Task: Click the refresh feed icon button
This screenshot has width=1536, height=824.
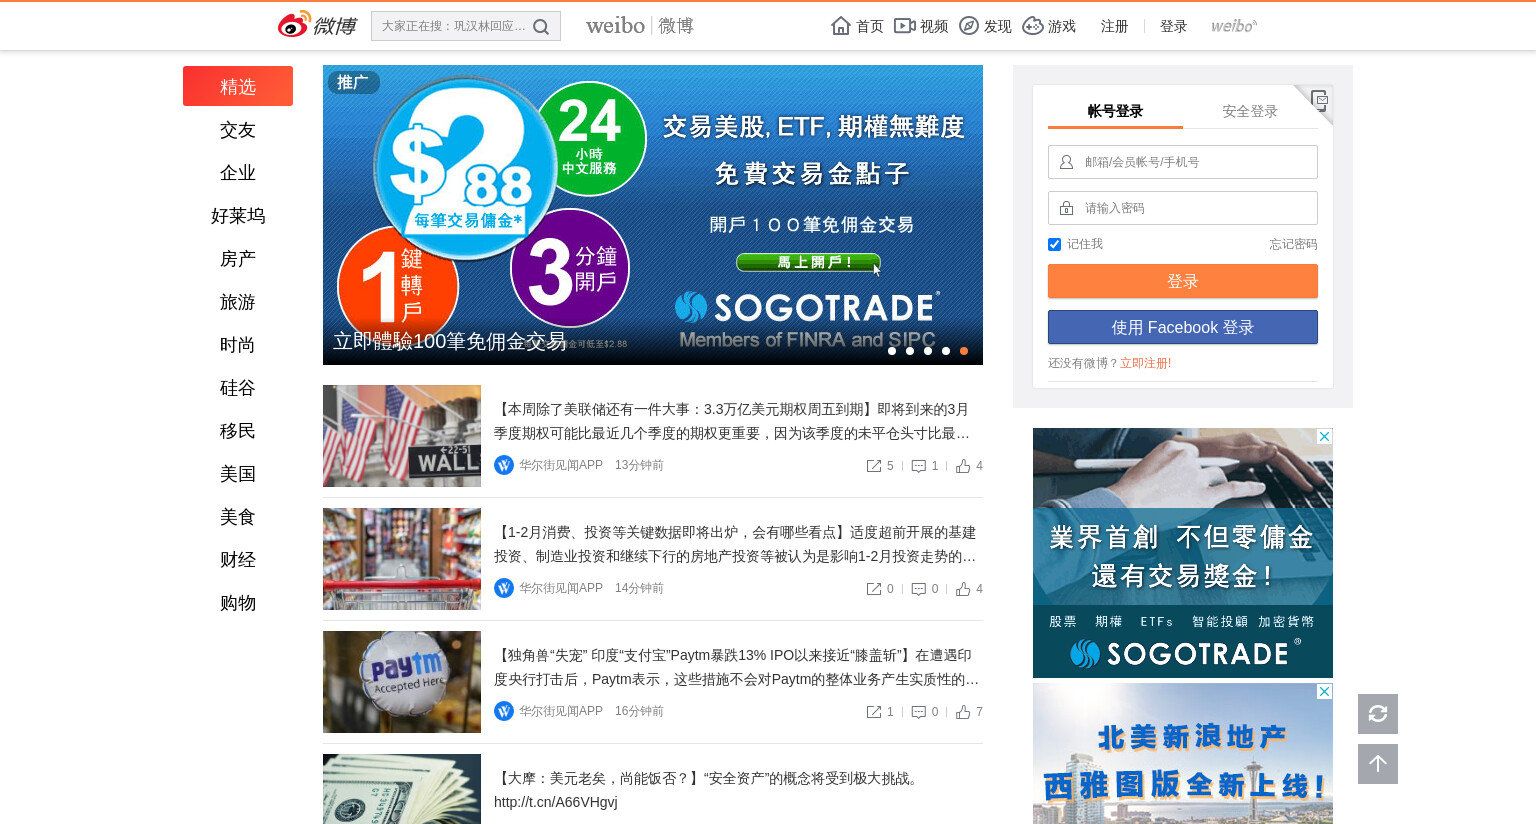Action: tap(1378, 714)
